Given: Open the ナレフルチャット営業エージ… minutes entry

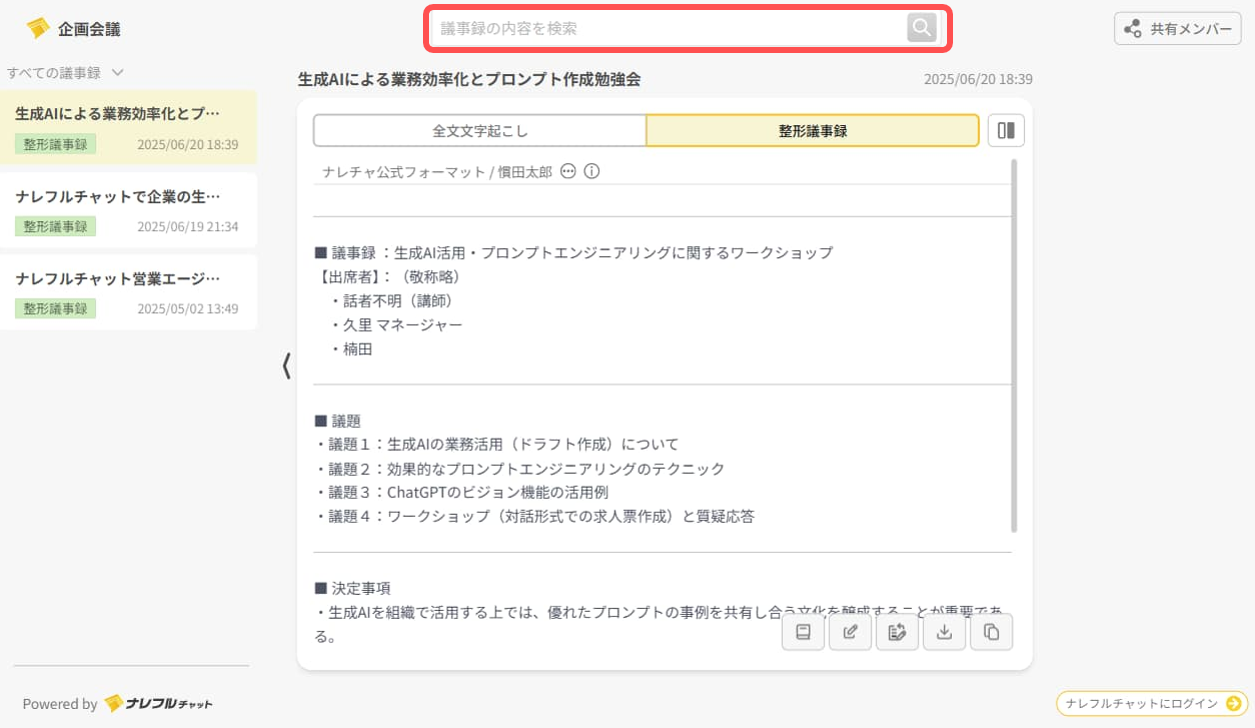Looking at the screenshot, I should 130,292.
